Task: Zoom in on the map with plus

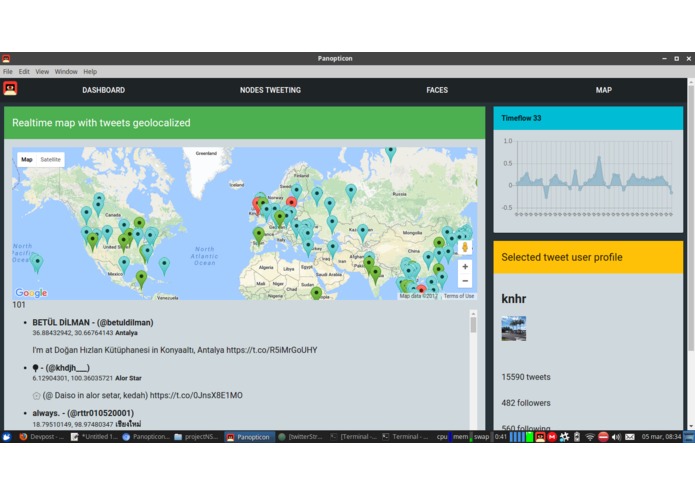Action: coord(465,266)
